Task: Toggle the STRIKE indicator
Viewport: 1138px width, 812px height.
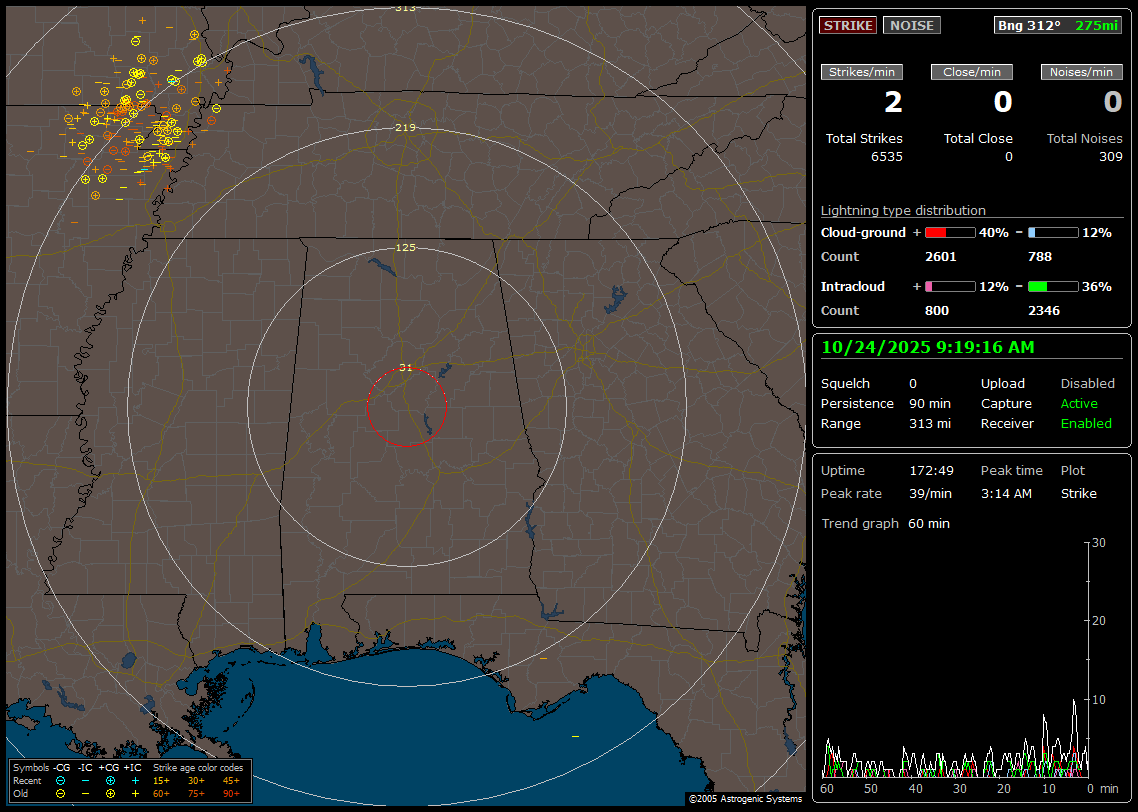Action: tap(848, 25)
